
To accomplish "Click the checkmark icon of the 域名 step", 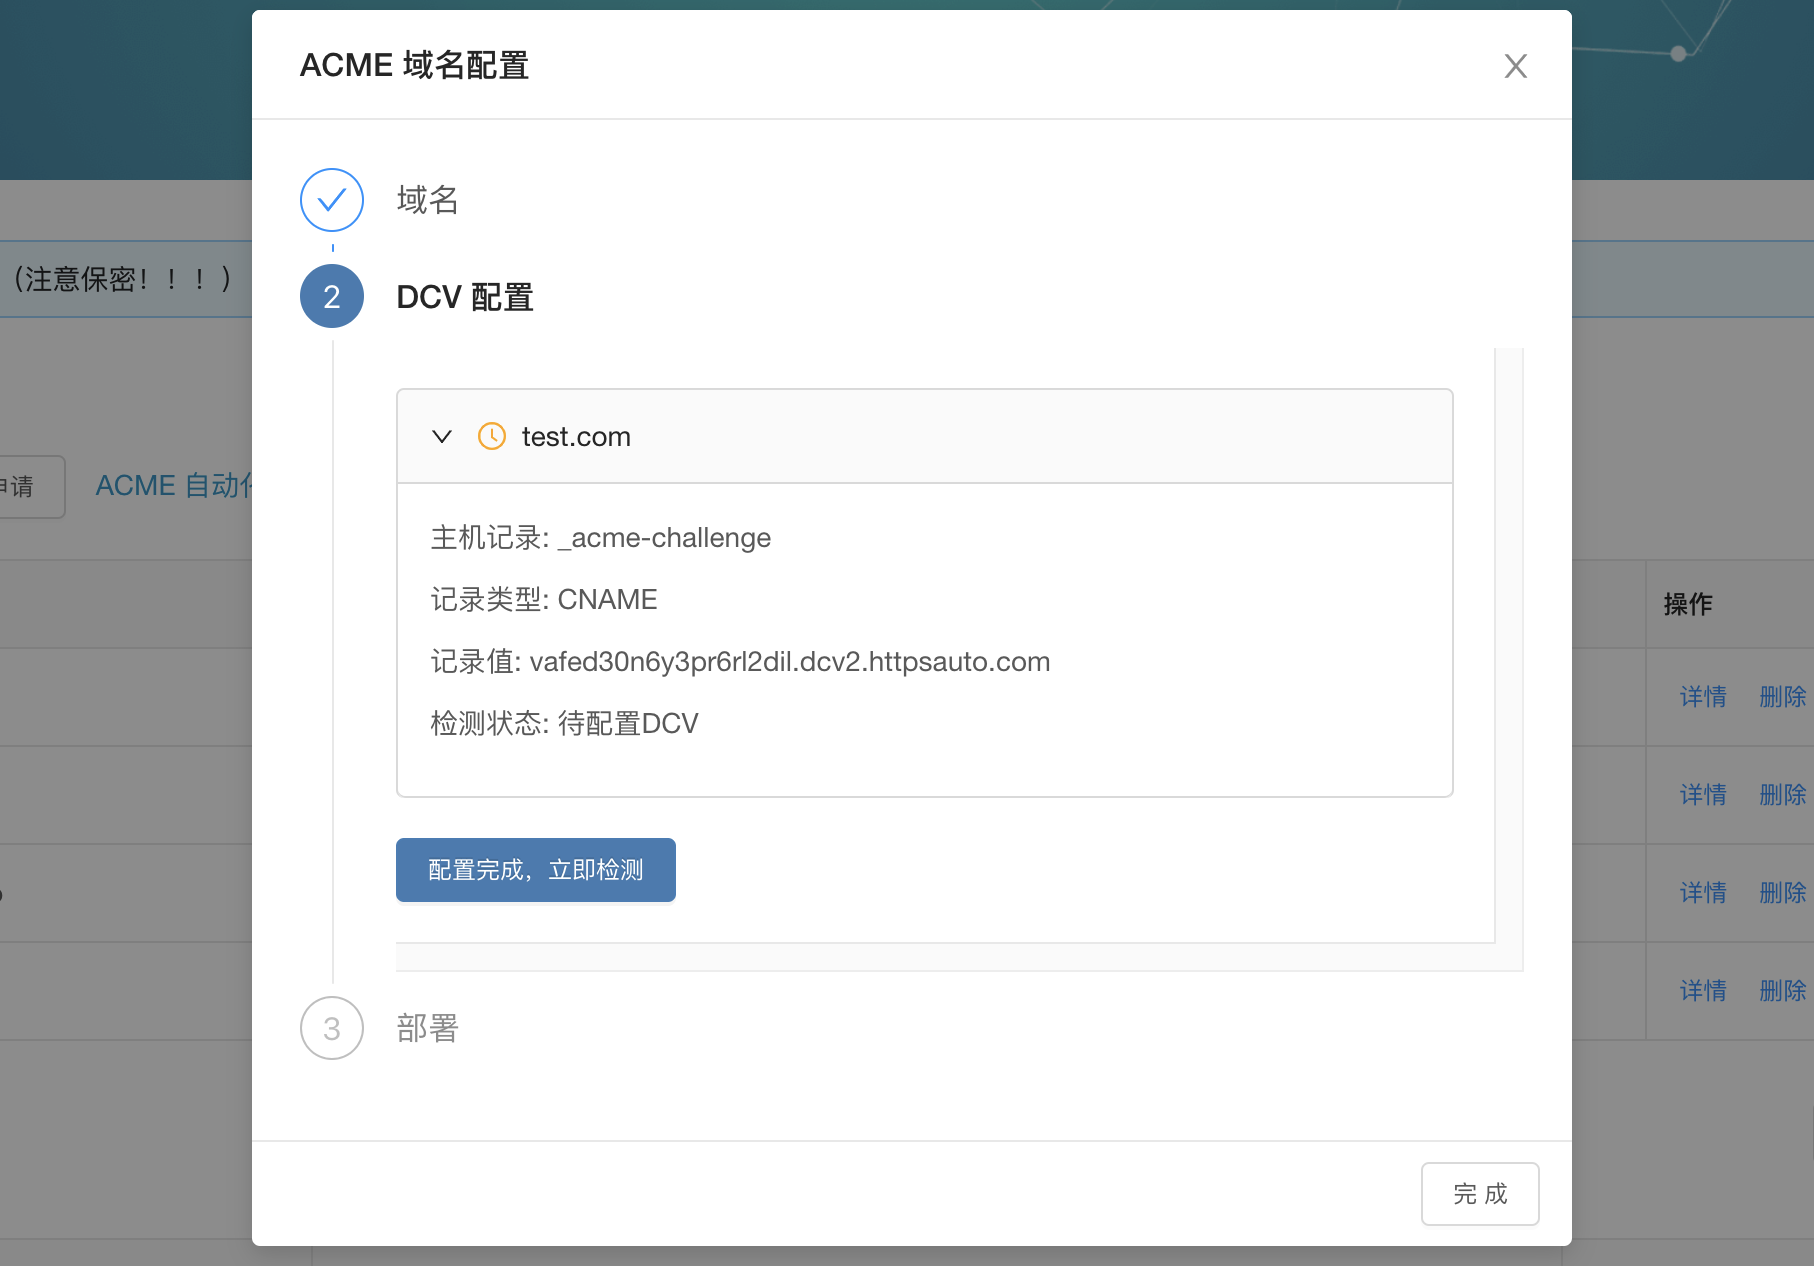I will point(332,200).
